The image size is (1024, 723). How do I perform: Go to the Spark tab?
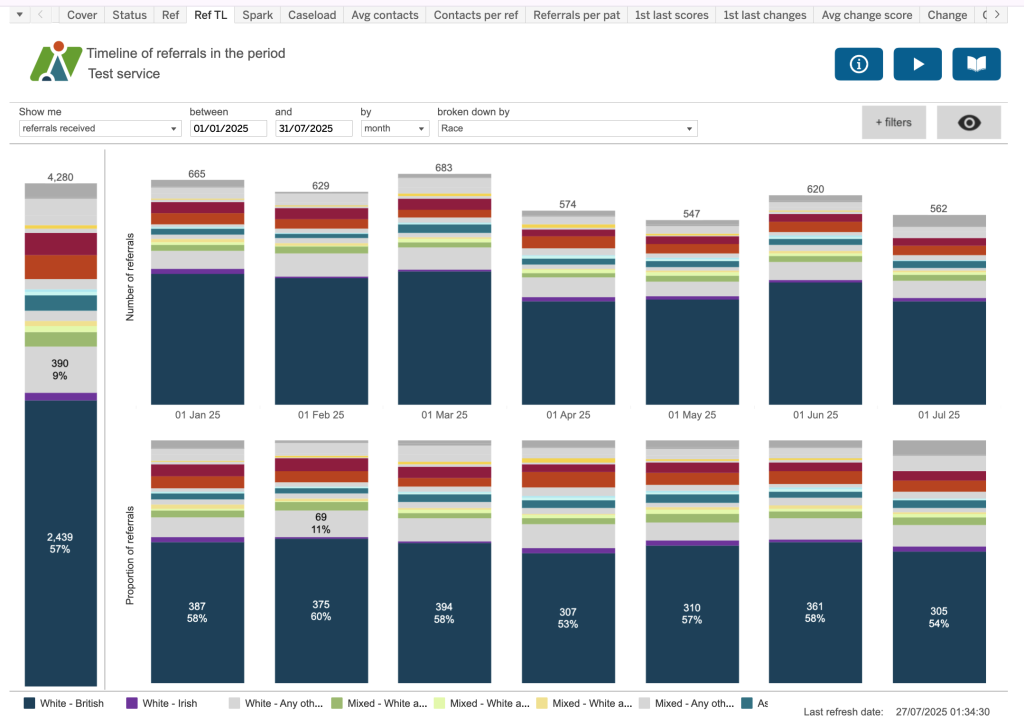(257, 15)
